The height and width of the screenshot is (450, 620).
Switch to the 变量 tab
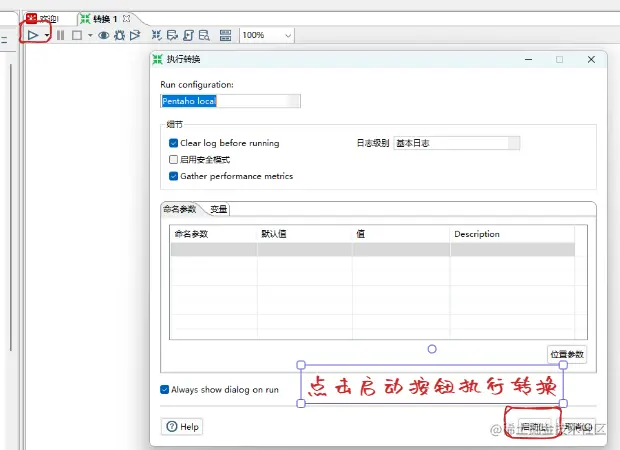point(219,209)
